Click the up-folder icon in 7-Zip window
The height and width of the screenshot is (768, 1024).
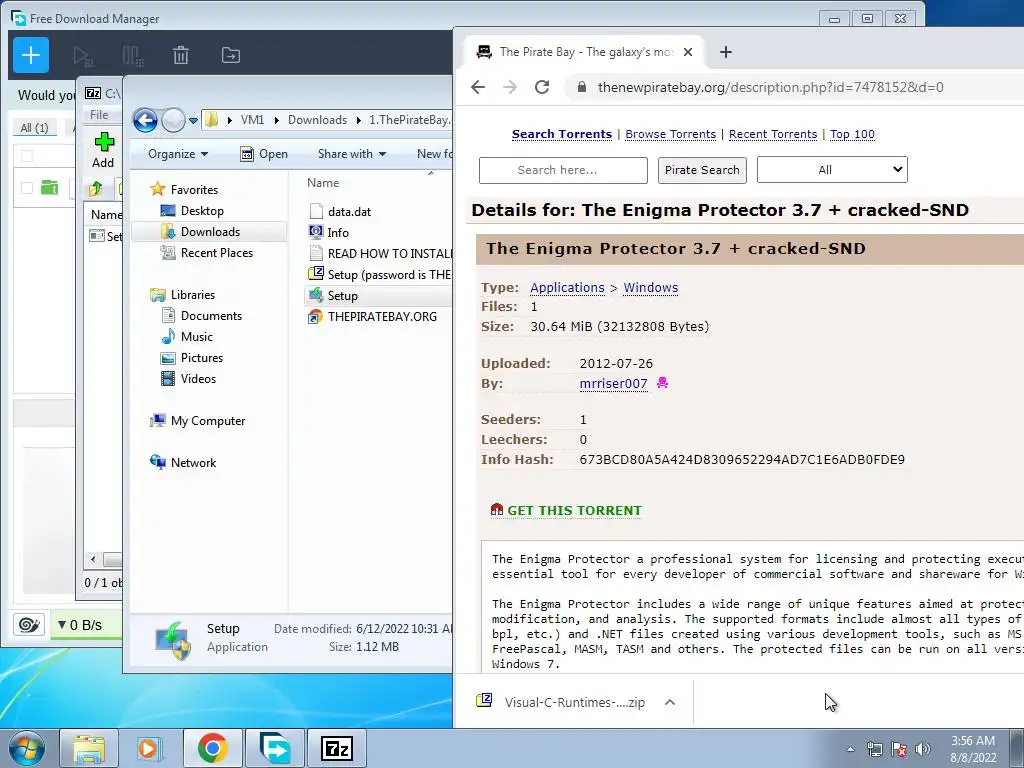click(x=96, y=189)
